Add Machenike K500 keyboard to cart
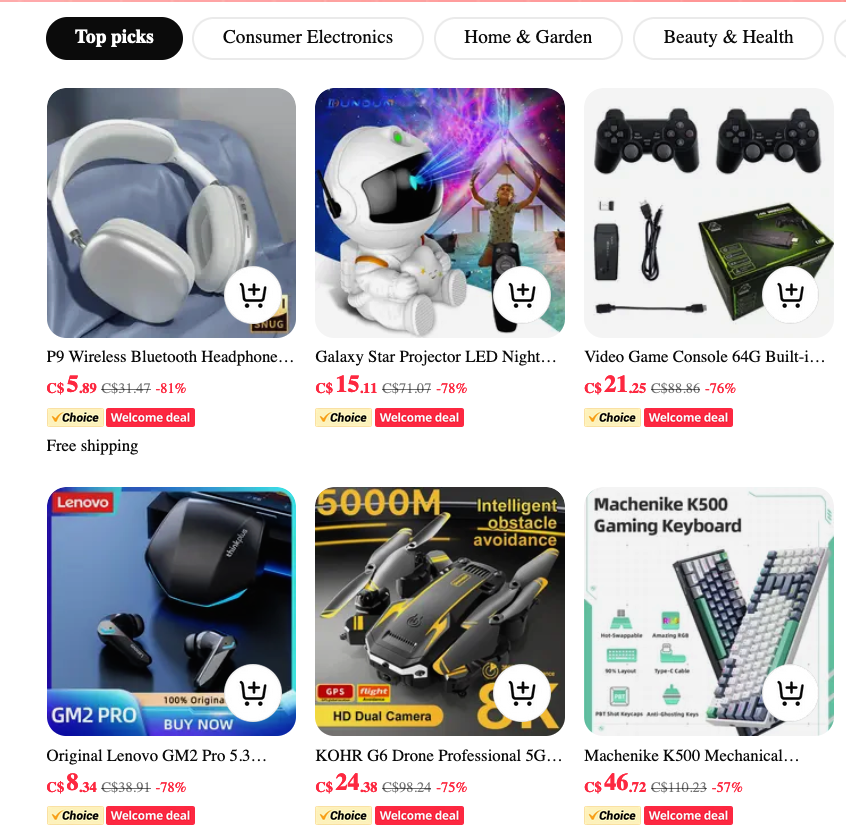This screenshot has width=846, height=835. [x=790, y=693]
